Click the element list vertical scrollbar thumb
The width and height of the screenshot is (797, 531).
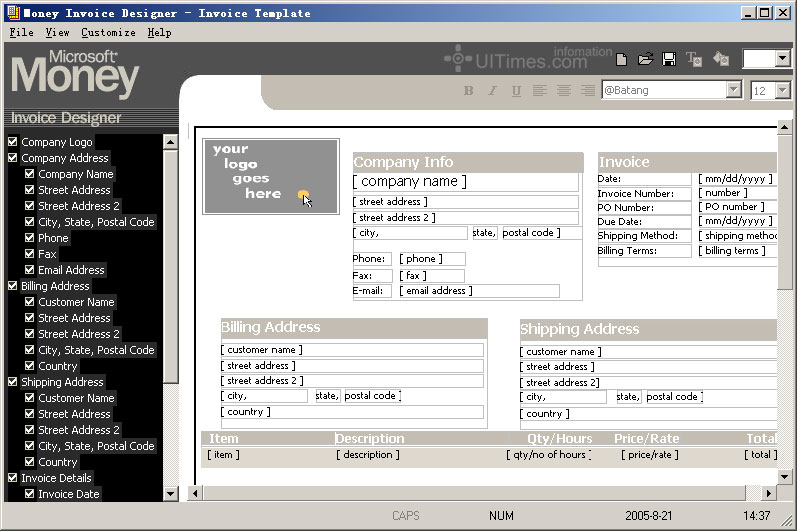click(x=170, y=266)
